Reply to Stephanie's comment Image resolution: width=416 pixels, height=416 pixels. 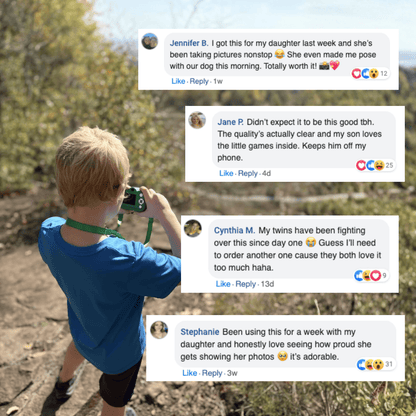(212, 373)
